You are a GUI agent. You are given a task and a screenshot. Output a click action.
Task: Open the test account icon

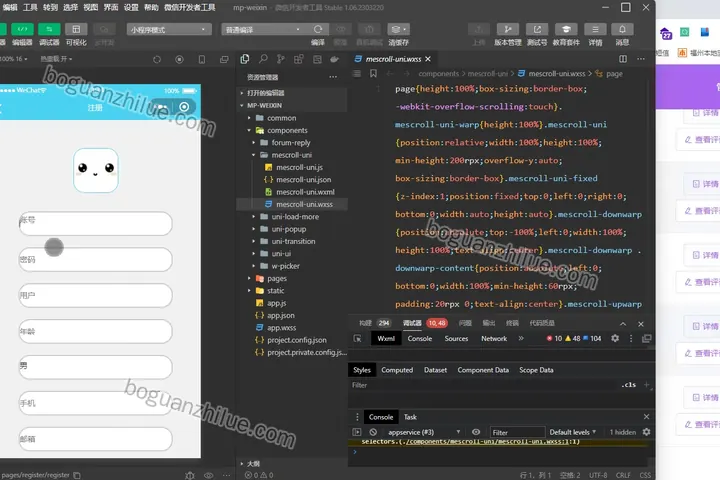point(537,29)
